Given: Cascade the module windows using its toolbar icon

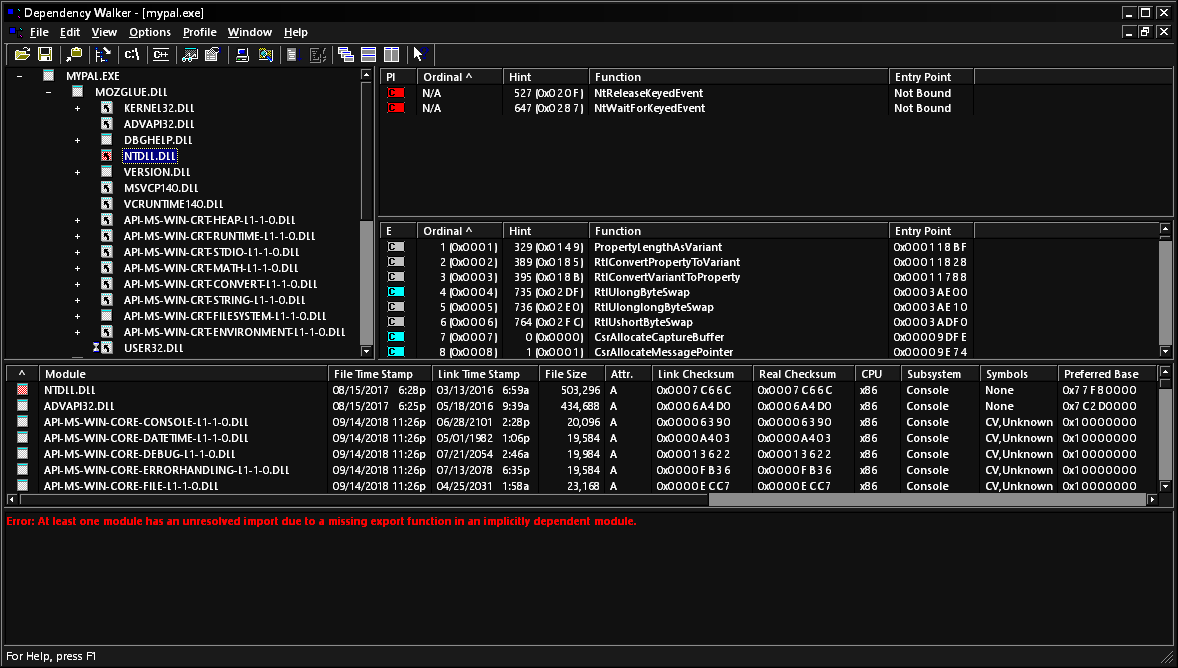Looking at the screenshot, I should tap(345, 55).
